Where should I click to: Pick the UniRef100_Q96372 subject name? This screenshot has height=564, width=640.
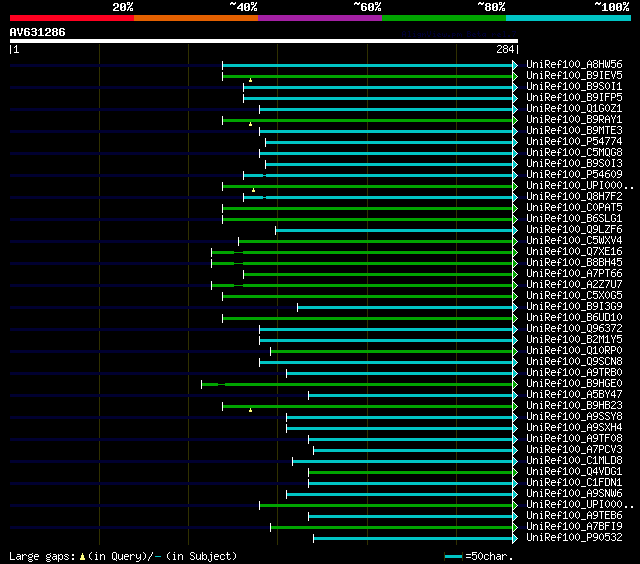click(x=574, y=329)
